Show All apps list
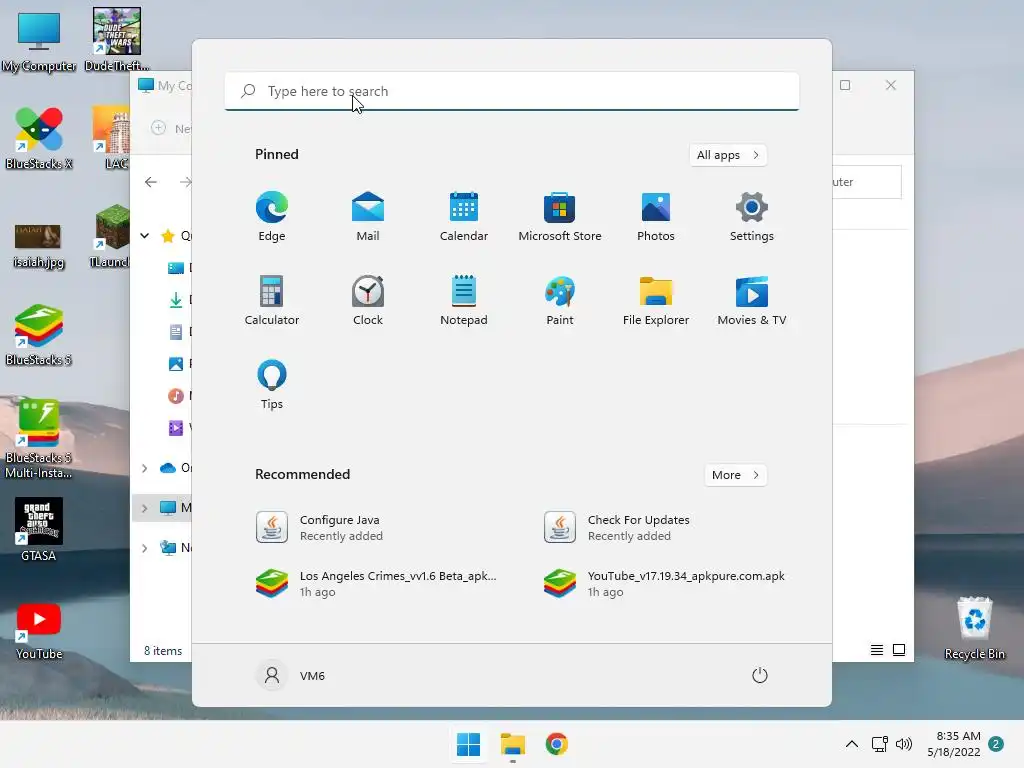 pyautogui.click(x=728, y=155)
